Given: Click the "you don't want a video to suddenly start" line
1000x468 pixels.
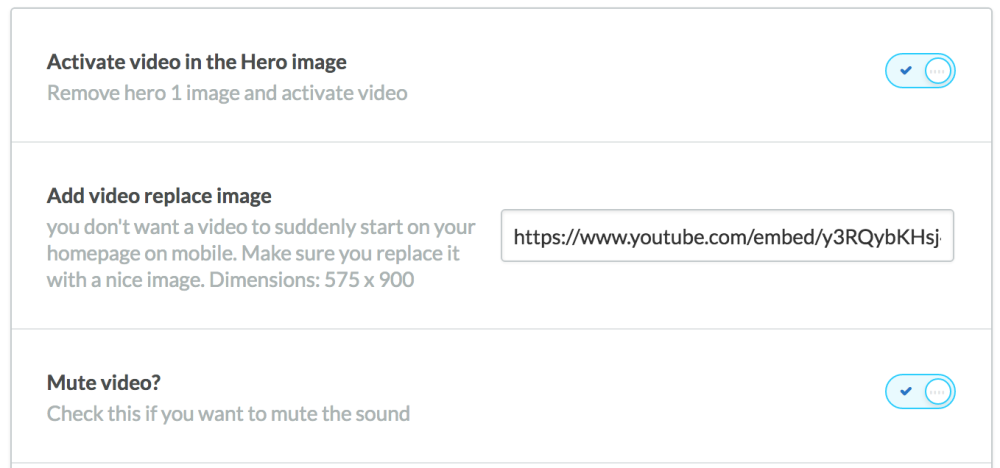Looking at the screenshot, I should (x=261, y=227).
